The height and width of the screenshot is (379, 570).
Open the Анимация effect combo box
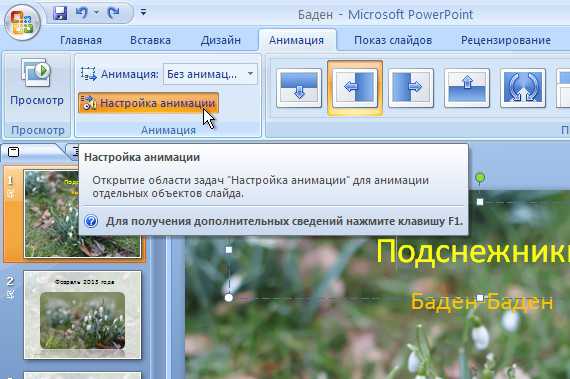pyautogui.click(x=210, y=74)
